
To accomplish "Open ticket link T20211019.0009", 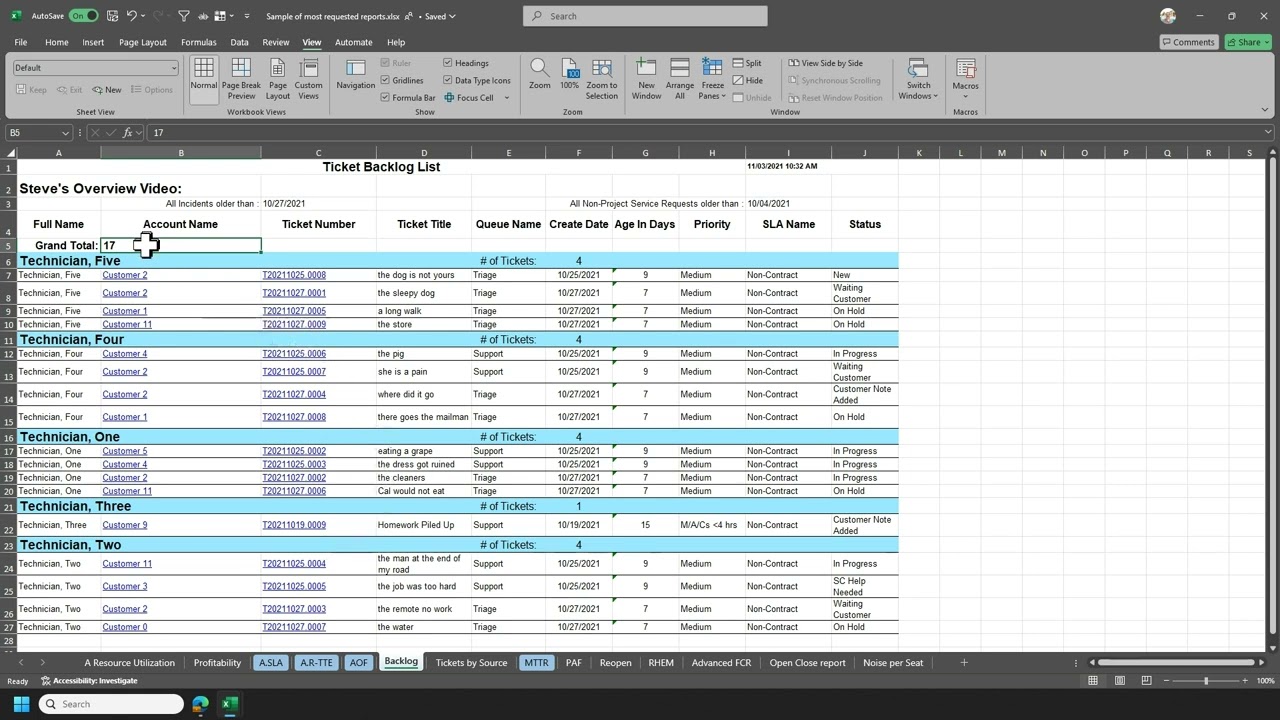I will pyautogui.click(x=294, y=525).
